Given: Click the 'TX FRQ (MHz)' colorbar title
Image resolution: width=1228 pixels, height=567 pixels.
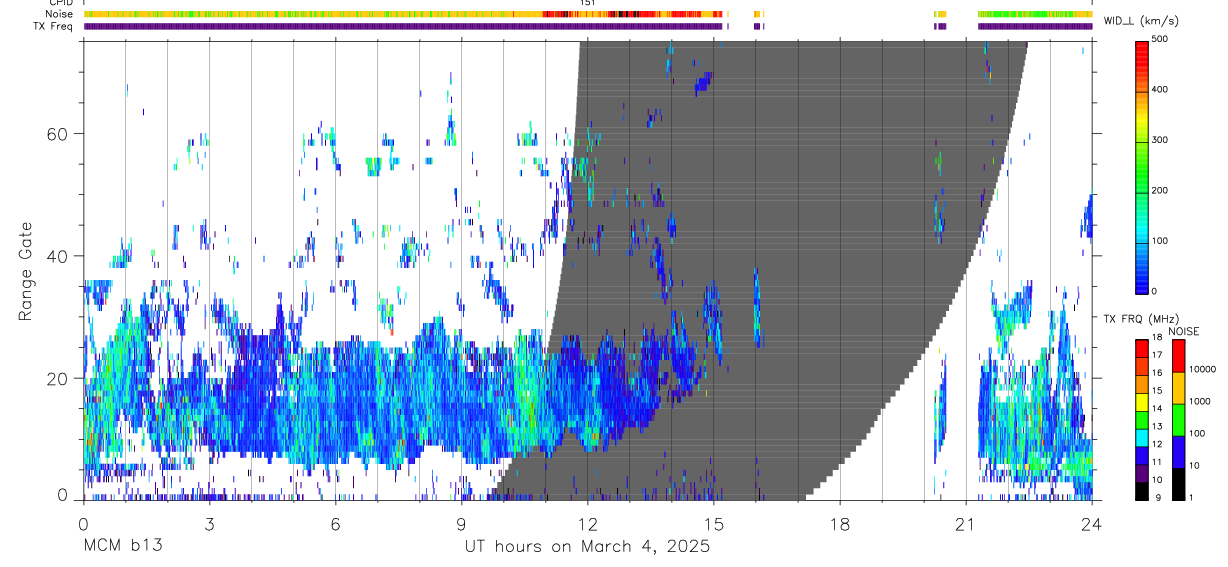Looking at the screenshot, I should pyautogui.click(x=1140, y=319).
